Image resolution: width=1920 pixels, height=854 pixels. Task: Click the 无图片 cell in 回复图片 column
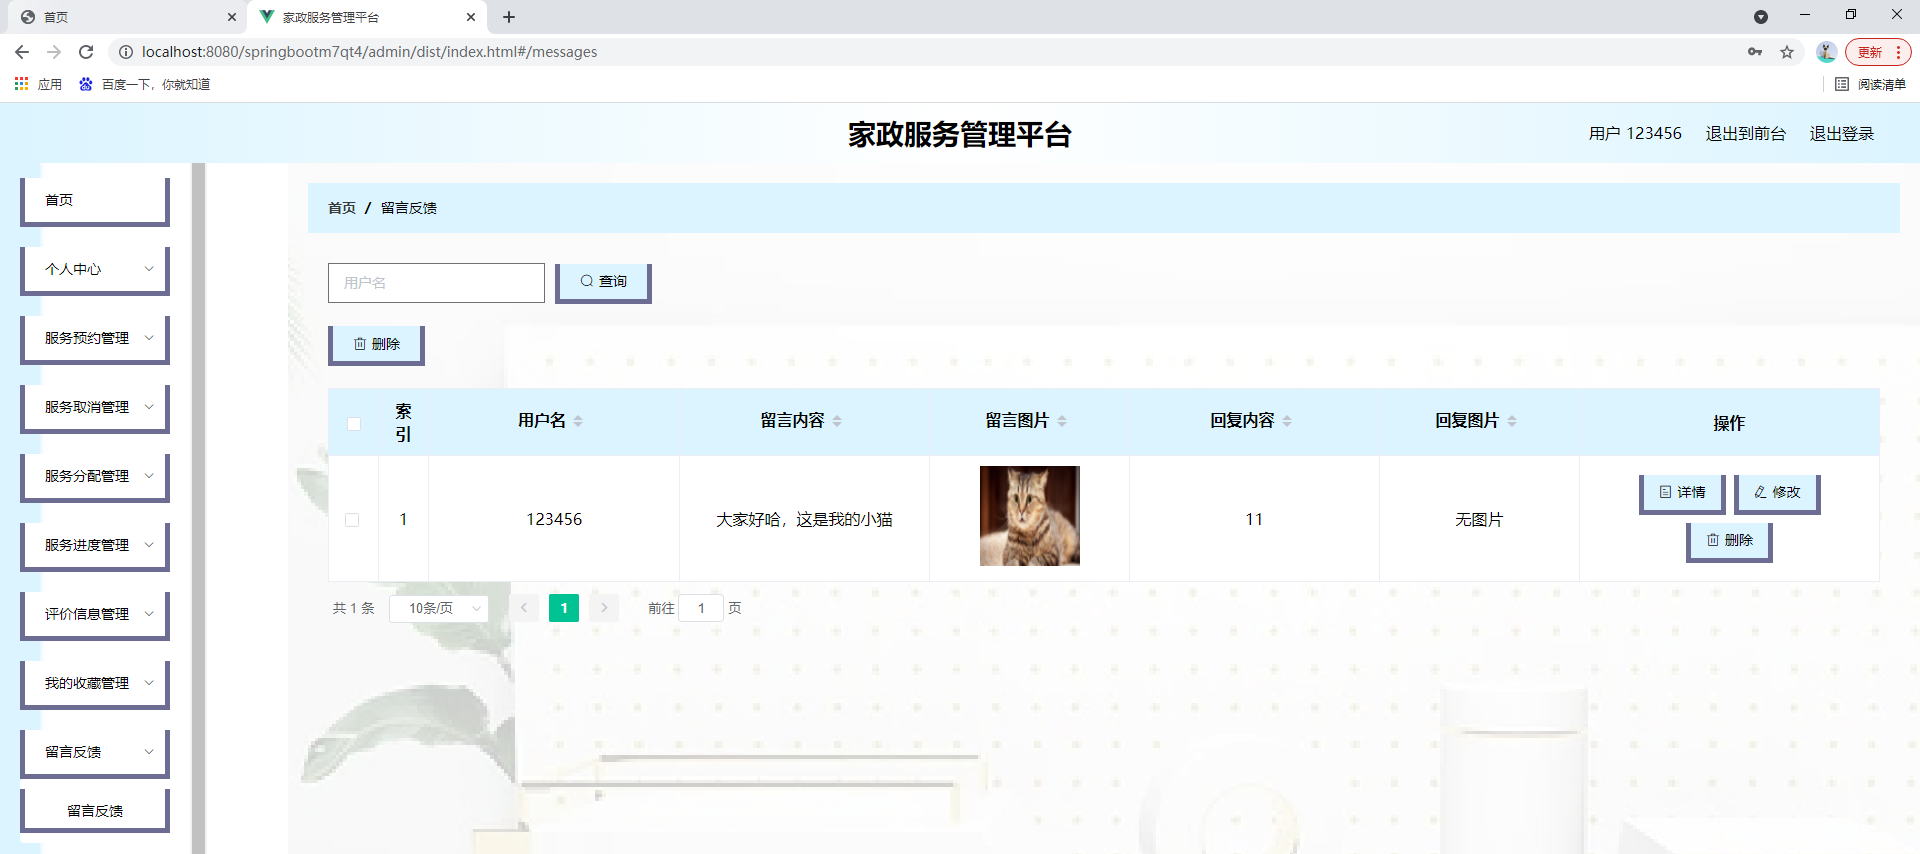(x=1479, y=520)
